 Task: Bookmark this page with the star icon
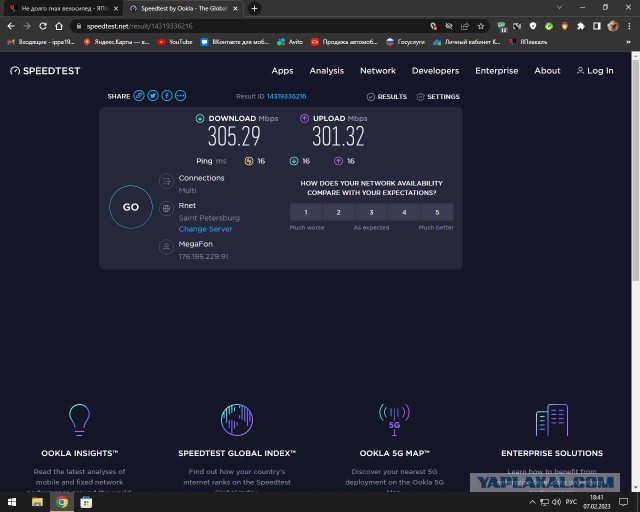tap(481, 26)
